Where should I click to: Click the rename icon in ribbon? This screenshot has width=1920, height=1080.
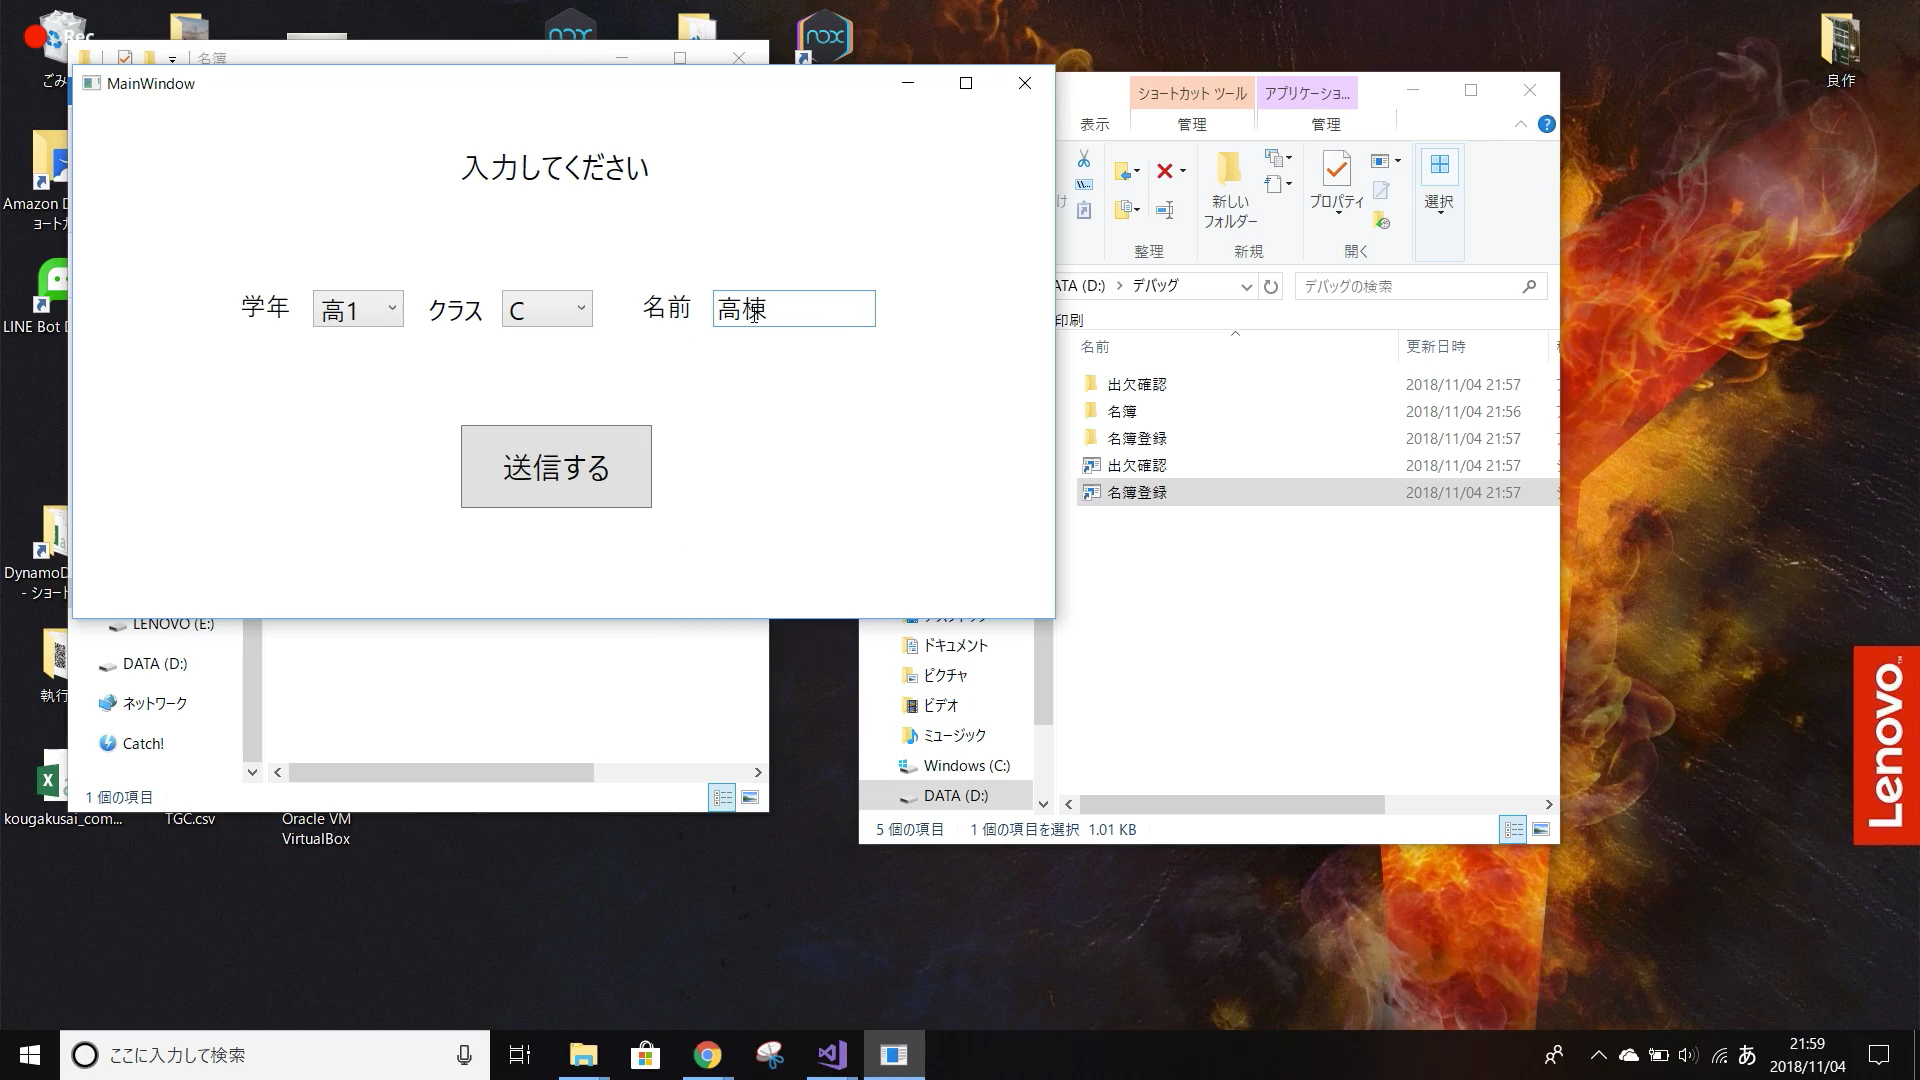tap(1165, 210)
